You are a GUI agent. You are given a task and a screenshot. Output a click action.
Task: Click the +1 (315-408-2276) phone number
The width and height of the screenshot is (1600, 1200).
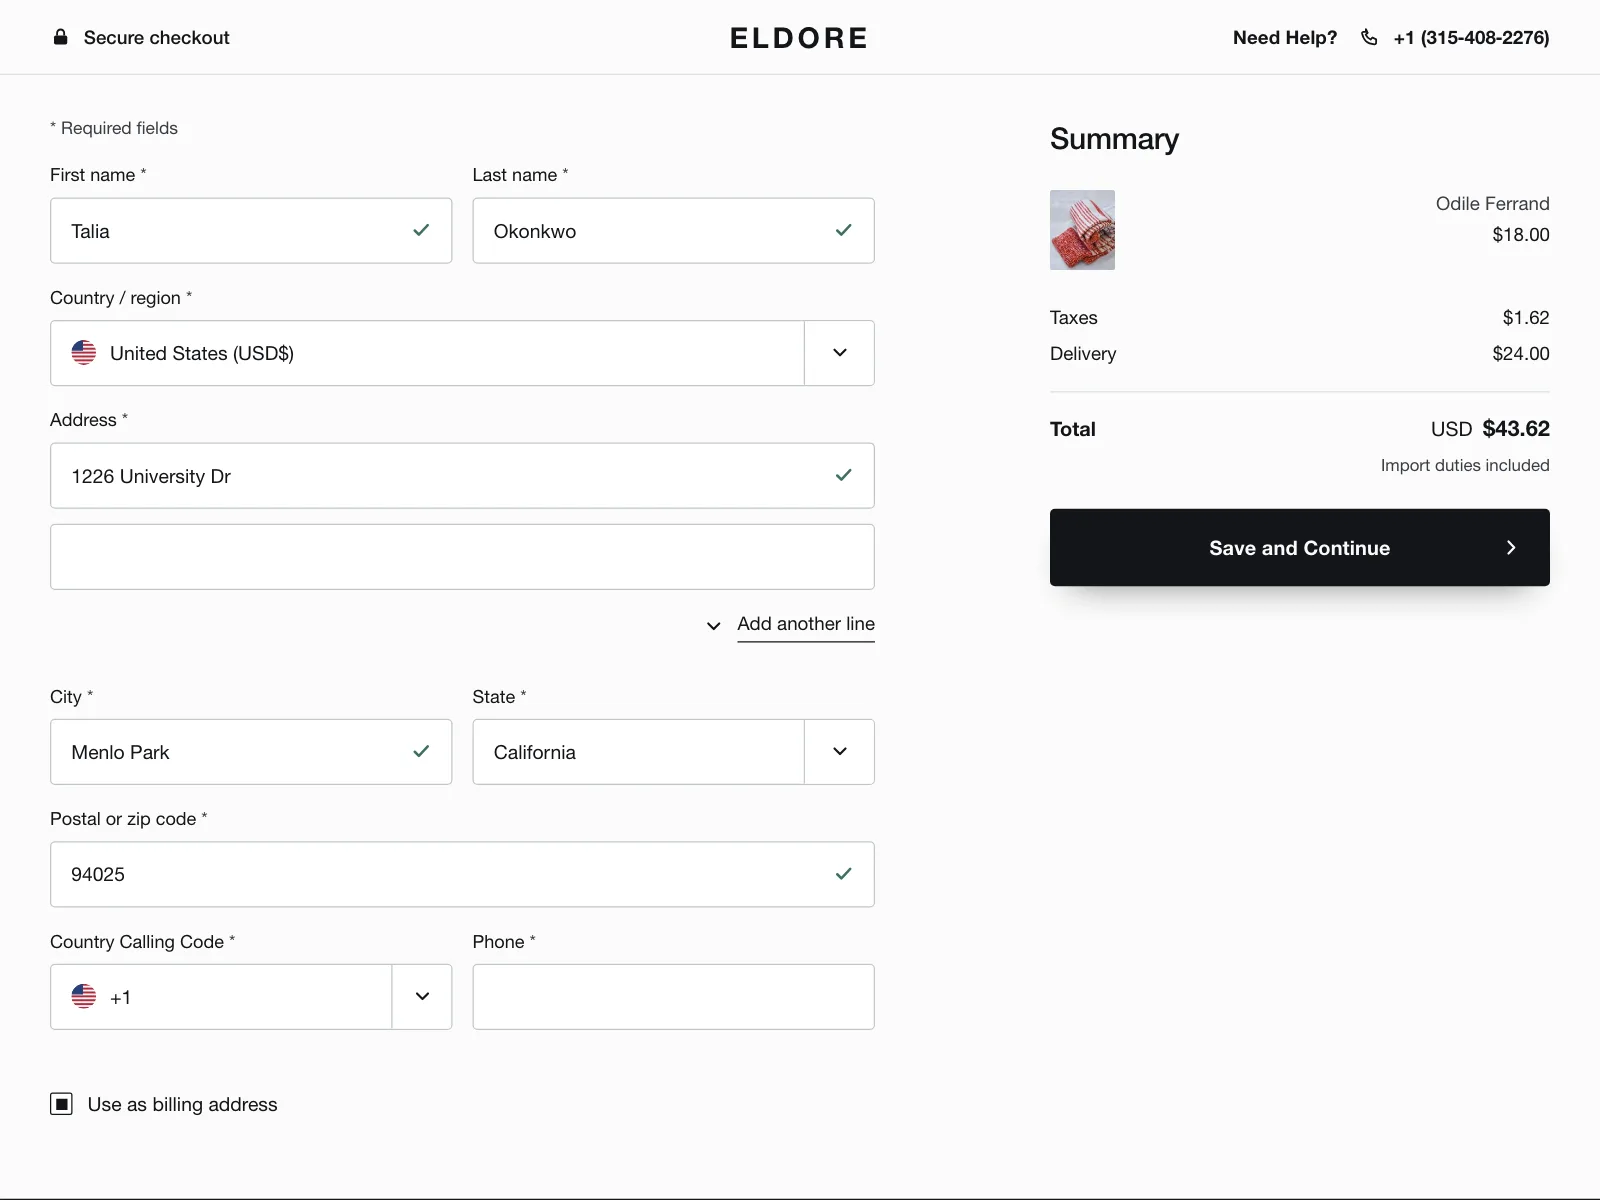pos(1471,37)
